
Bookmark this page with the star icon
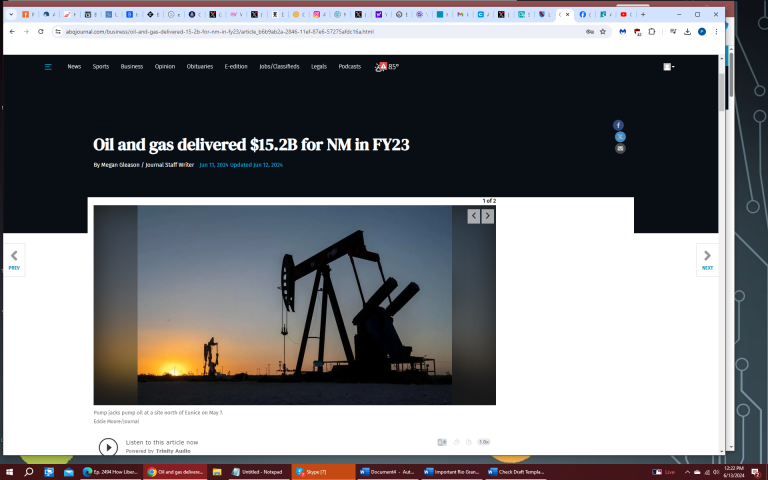tap(603, 31)
